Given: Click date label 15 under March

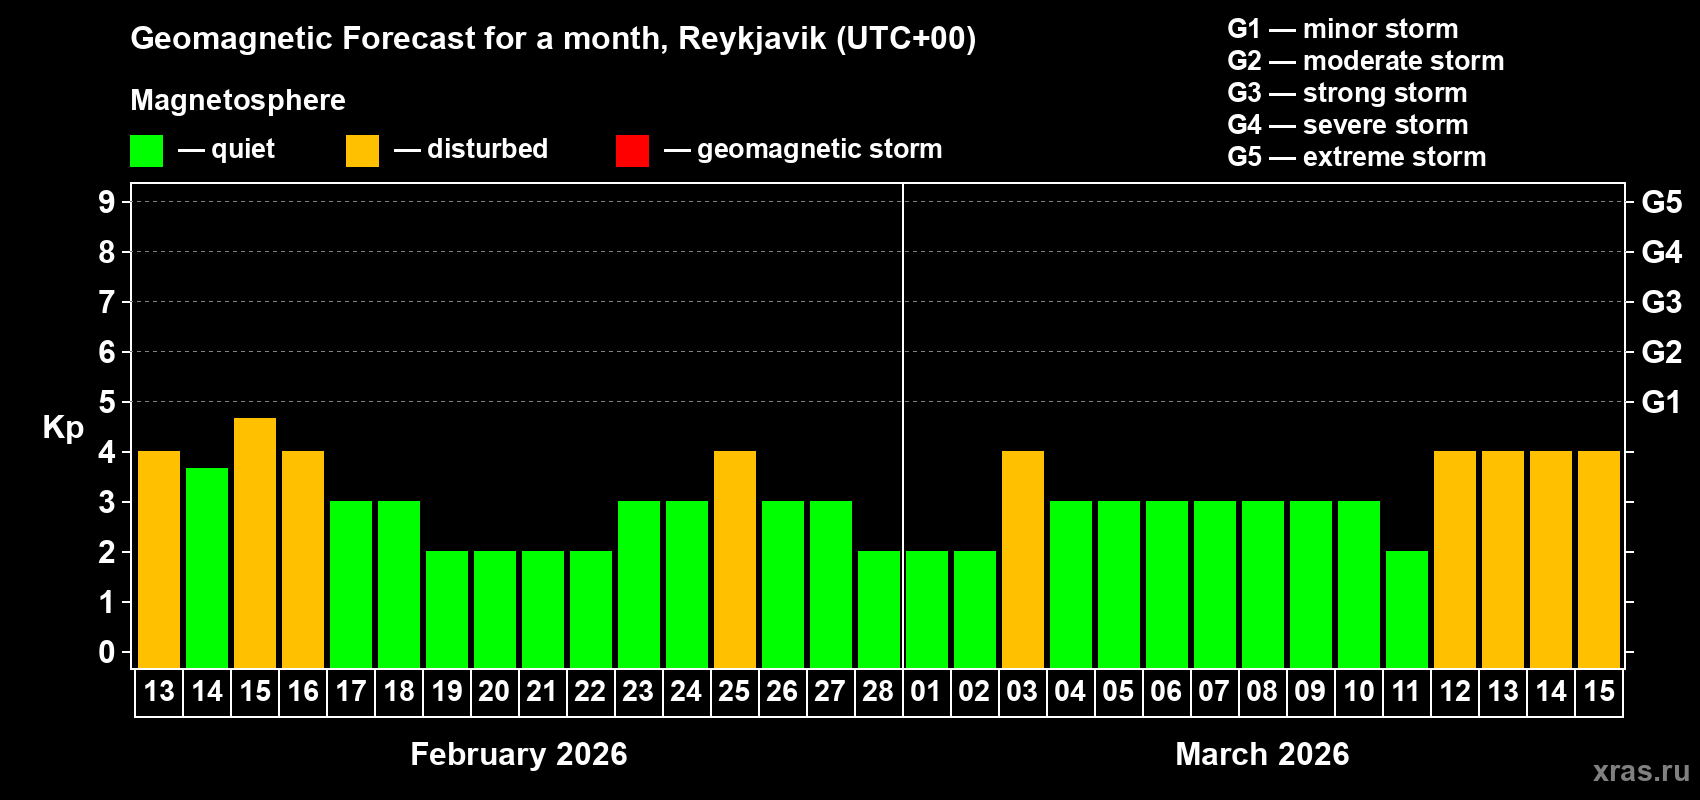Looking at the screenshot, I should pyautogui.click(x=1599, y=692).
